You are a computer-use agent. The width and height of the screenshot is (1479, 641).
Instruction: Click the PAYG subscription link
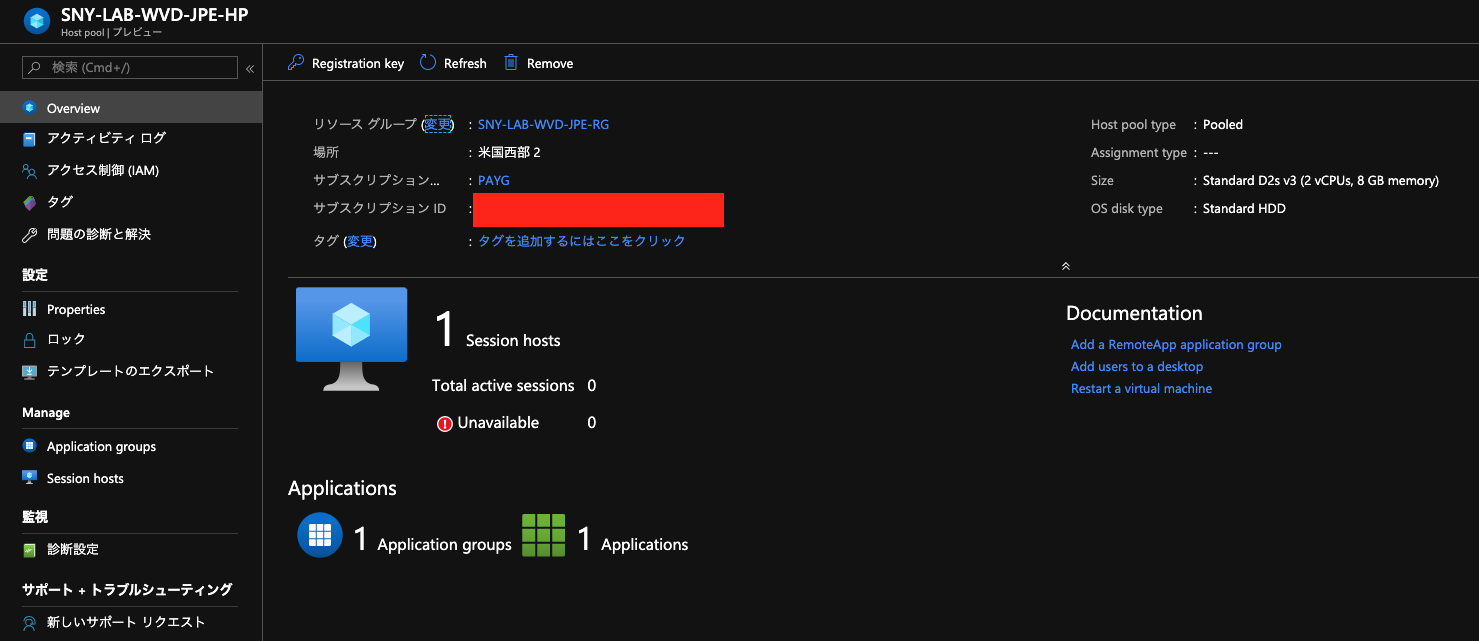pos(494,181)
